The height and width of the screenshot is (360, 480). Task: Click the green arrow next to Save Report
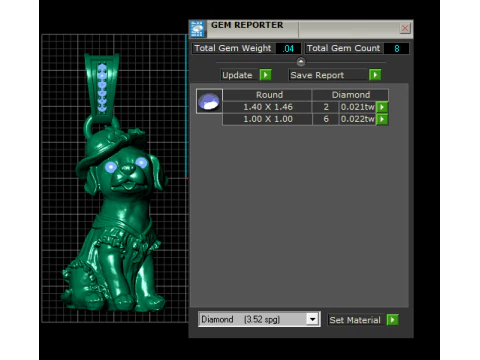coord(375,75)
